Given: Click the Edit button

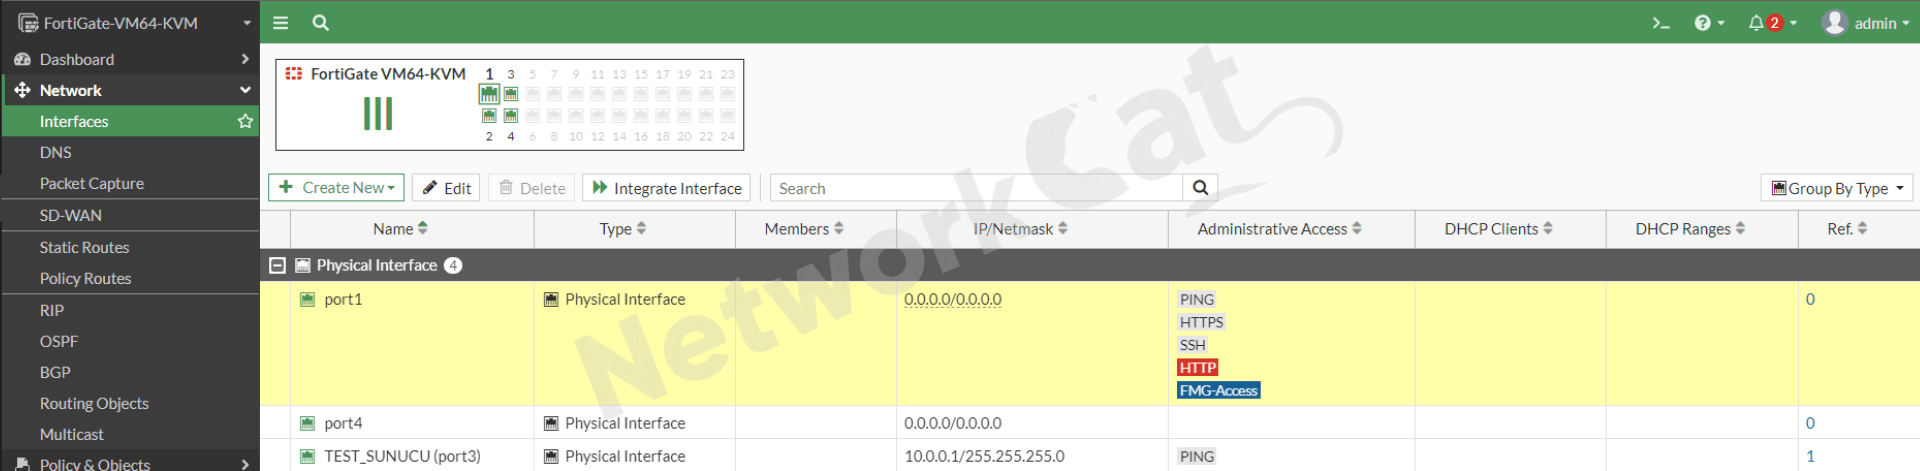Looking at the screenshot, I should (446, 188).
